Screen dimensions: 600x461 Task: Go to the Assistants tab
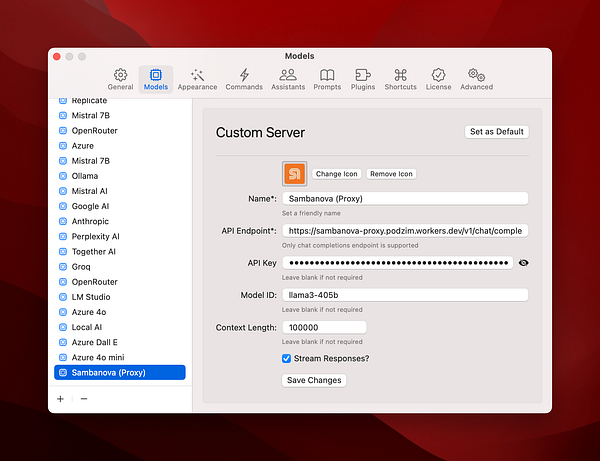coord(288,79)
